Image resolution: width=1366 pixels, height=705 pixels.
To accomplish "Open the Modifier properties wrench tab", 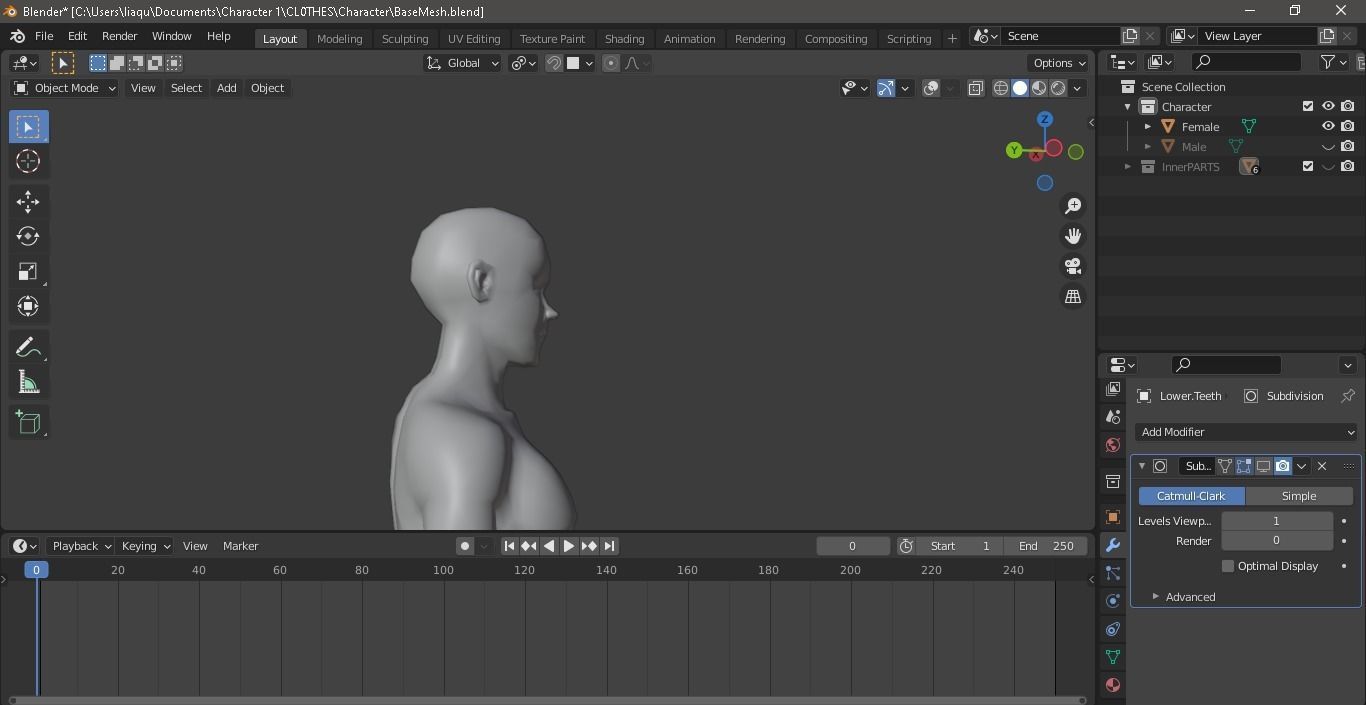I will tap(1113, 545).
